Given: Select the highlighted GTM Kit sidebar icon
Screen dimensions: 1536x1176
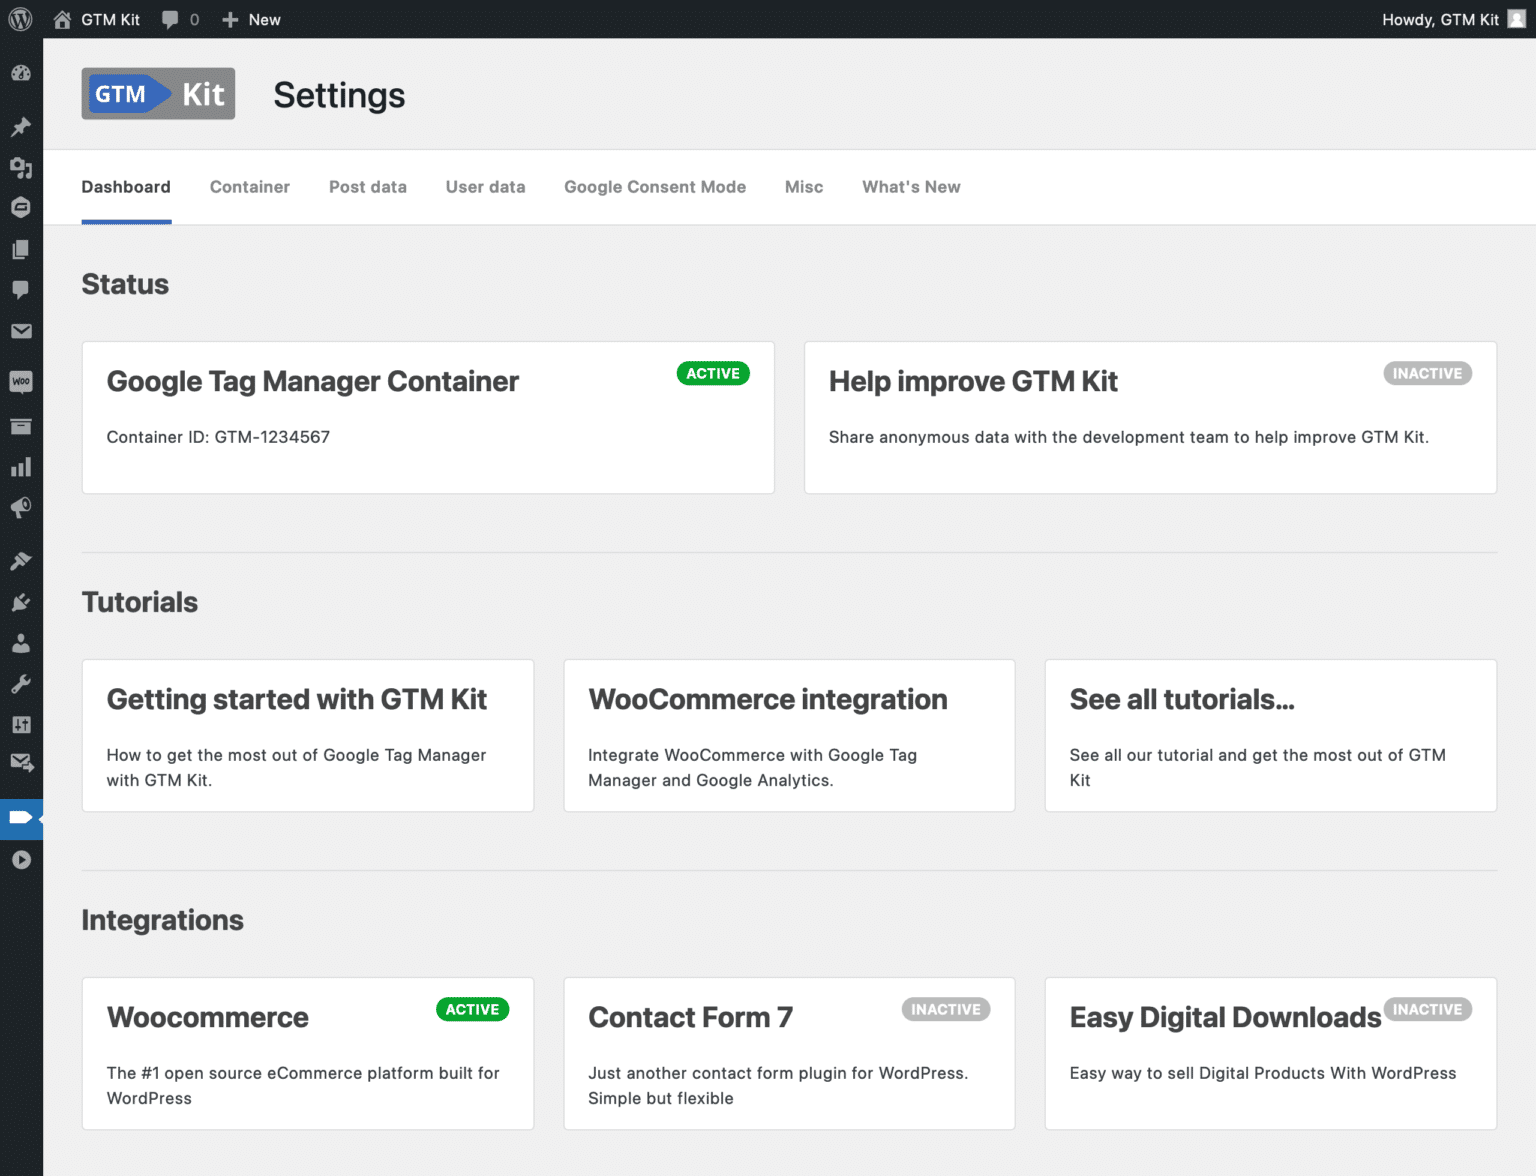Looking at the screenshot, I should [x=21, y=818].
